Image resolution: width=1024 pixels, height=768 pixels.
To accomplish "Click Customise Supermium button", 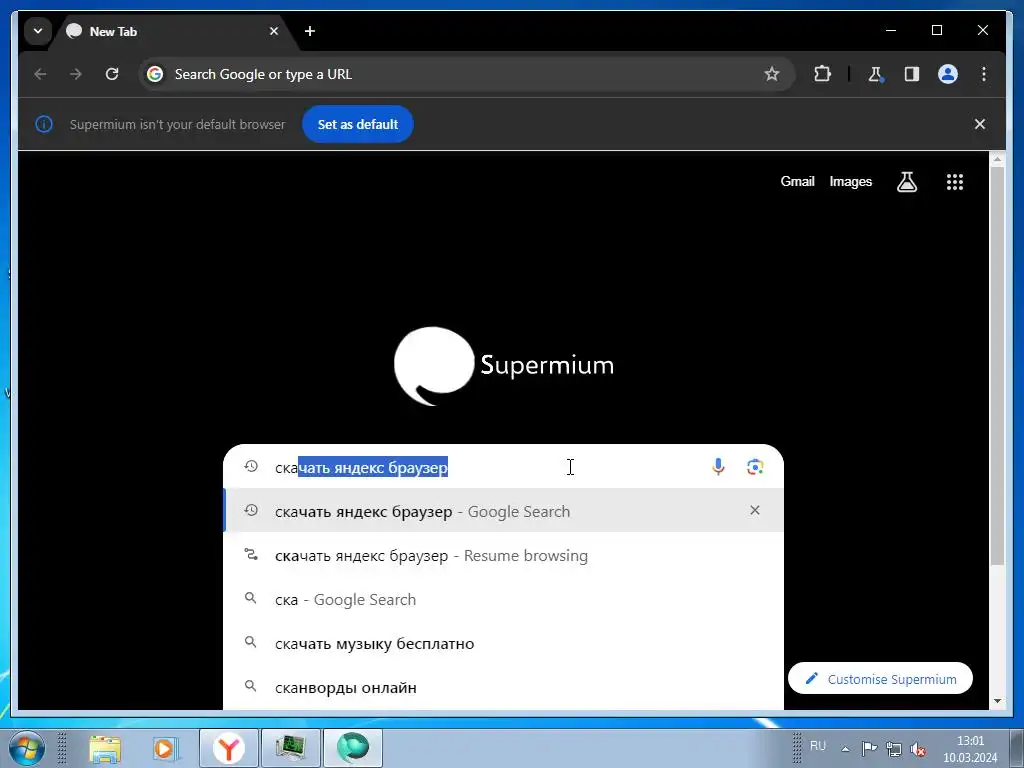I will point(880,679).
